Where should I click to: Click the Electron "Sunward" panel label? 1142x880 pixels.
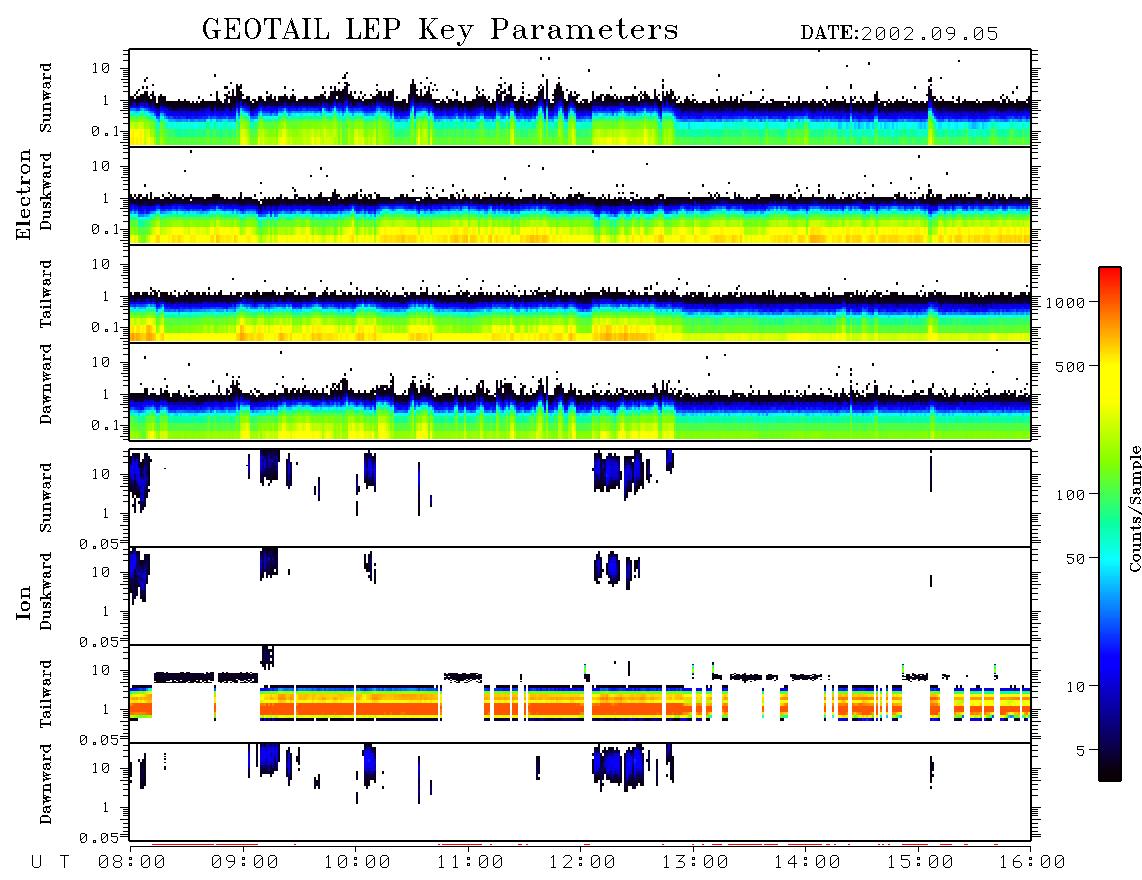click(x=46, y=98)
